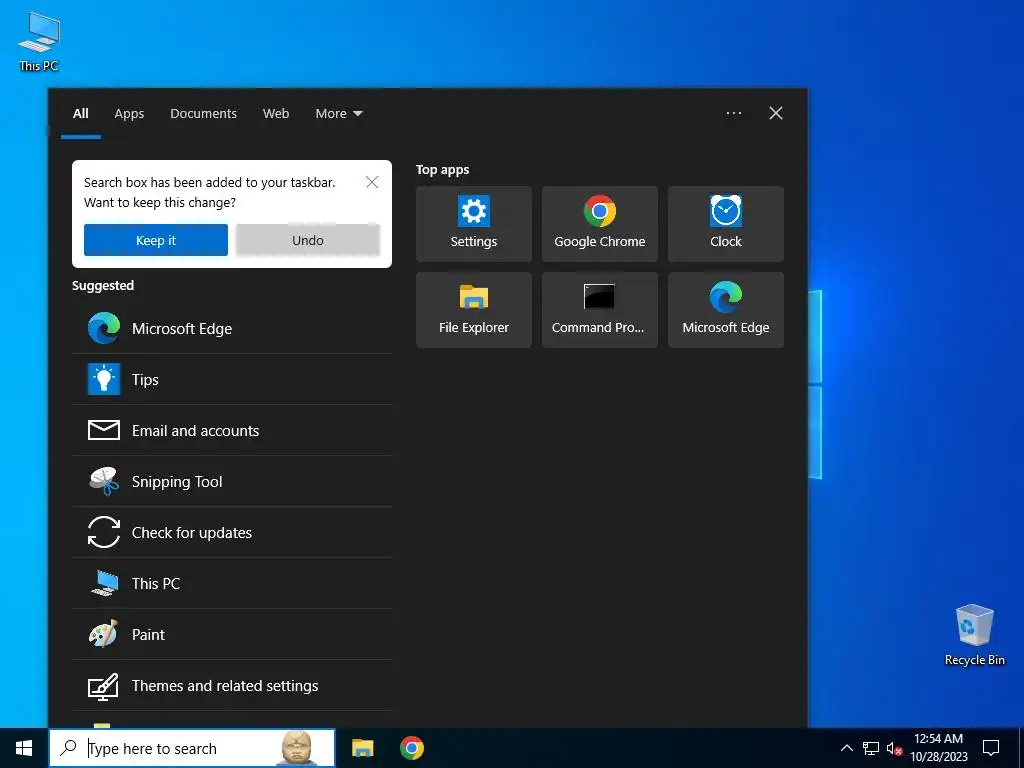Show hidden system tray icons
Screen dimensions: 1024x768
coord(846,748)
